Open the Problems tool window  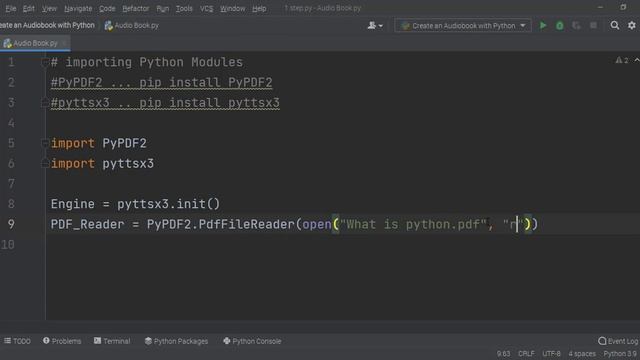(62, 341)
